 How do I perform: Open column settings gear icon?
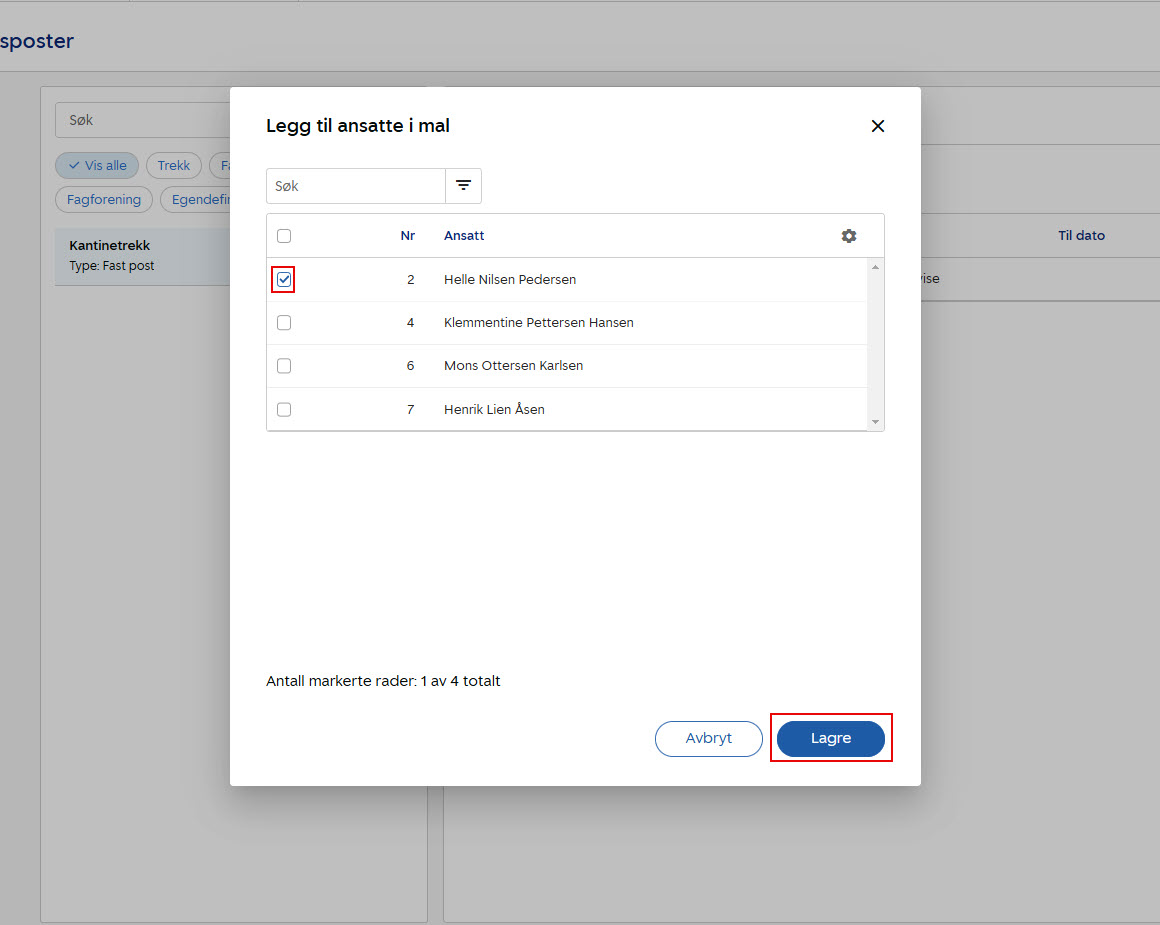tap(849, 236)
